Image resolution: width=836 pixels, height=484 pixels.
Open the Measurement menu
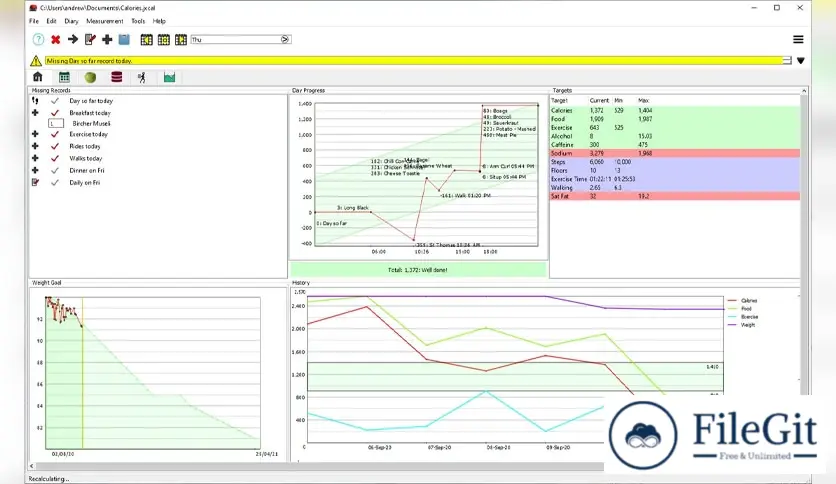[x=104, y=21]
